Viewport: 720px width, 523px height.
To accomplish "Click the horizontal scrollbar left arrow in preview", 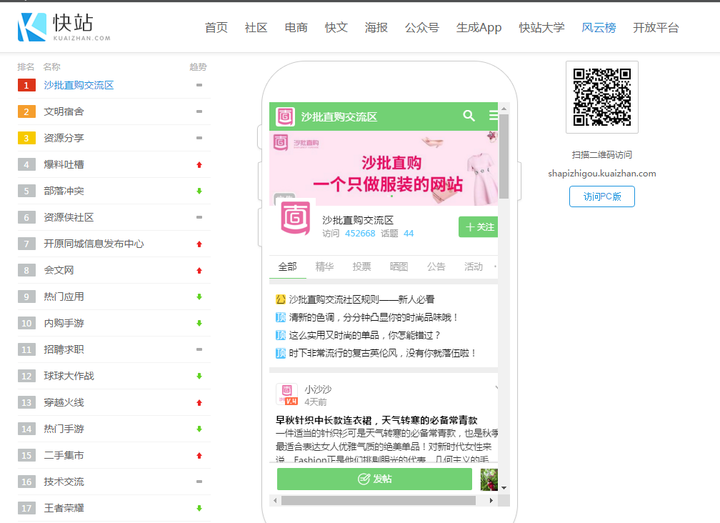I will 275,500.
